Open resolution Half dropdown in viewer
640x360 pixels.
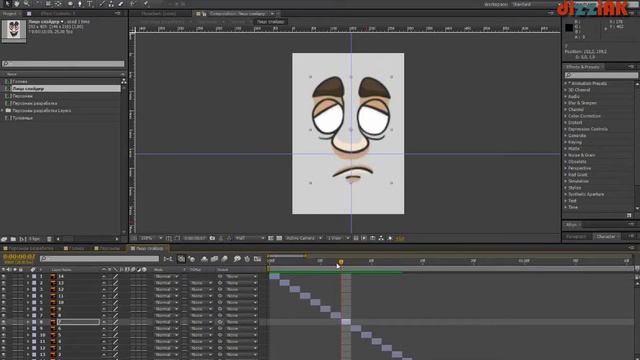point(249,238)
